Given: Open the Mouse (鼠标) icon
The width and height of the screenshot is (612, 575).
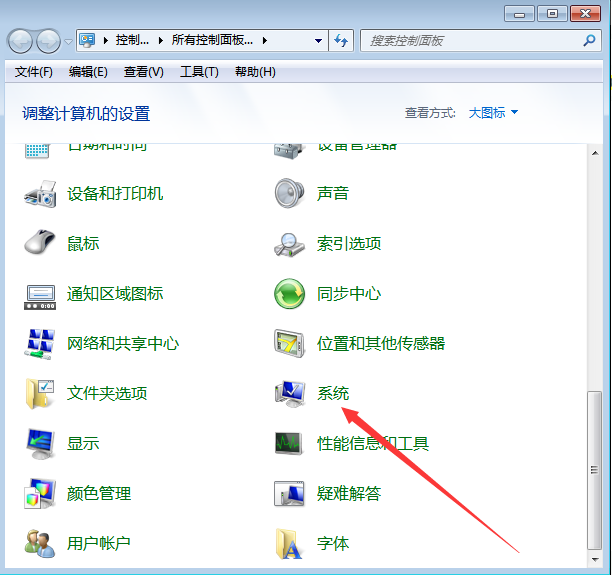Looking at the screenshot, I should (x=40, y=242).
